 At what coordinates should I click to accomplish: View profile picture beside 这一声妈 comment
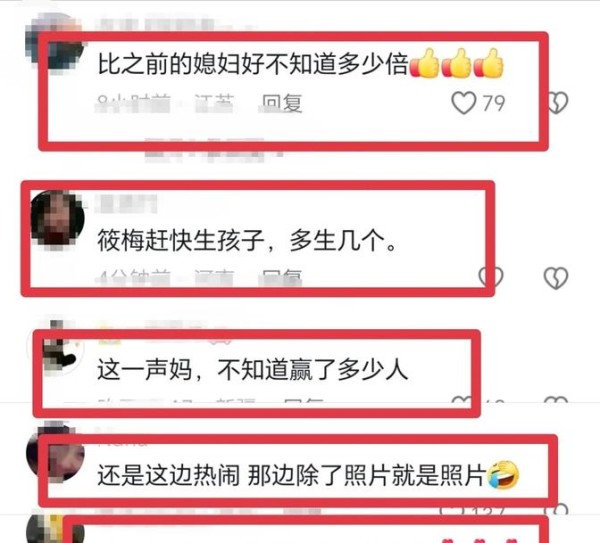(56, 349)
